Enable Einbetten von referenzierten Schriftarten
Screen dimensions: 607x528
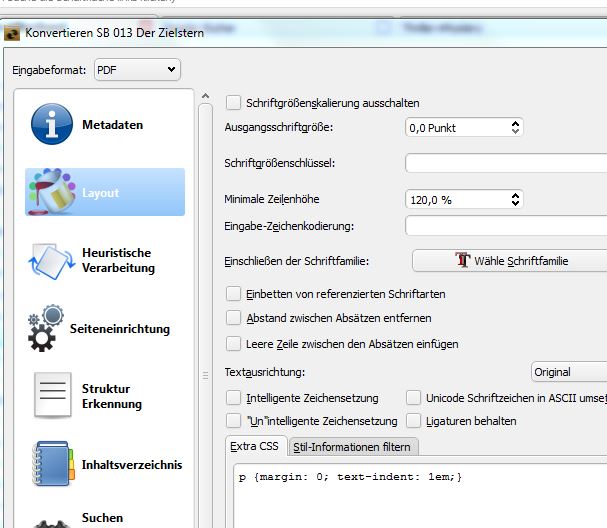233,294
